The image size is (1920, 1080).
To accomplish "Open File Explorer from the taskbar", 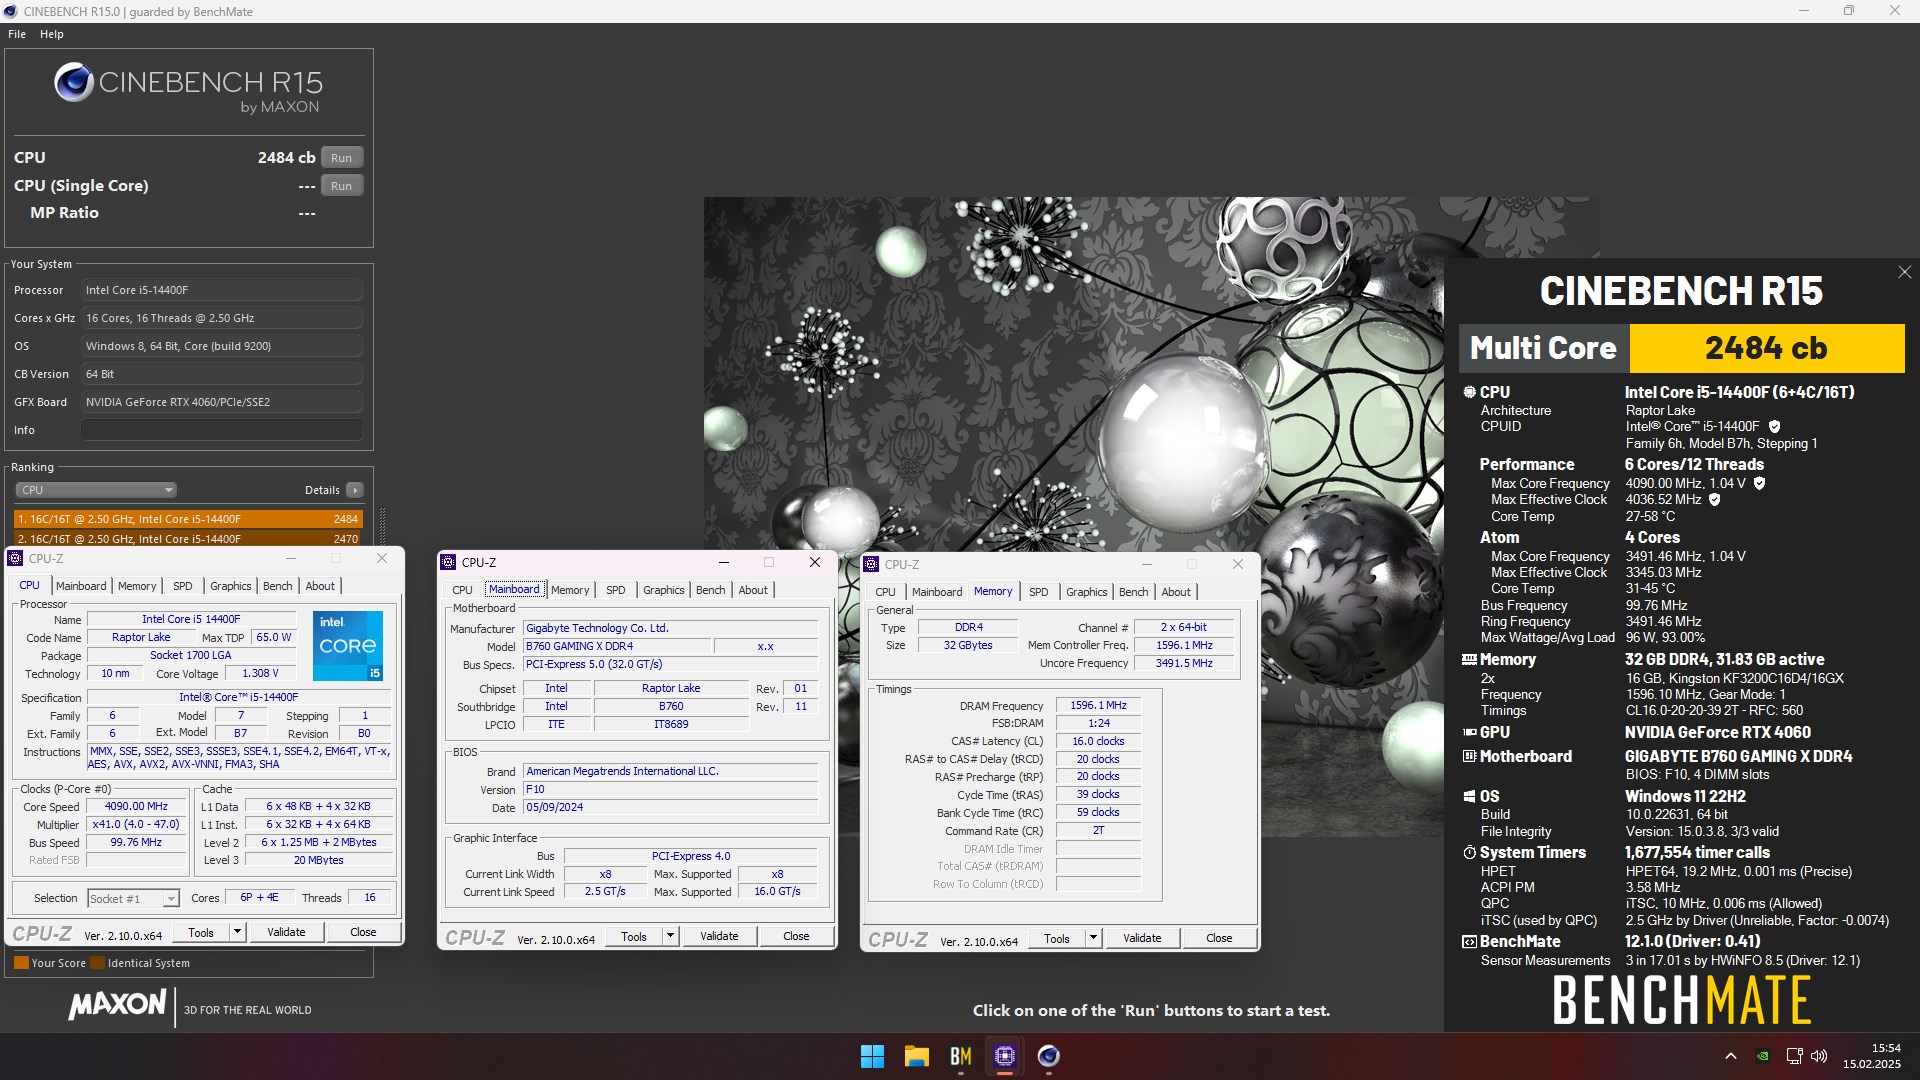I will pos(916,1056).
